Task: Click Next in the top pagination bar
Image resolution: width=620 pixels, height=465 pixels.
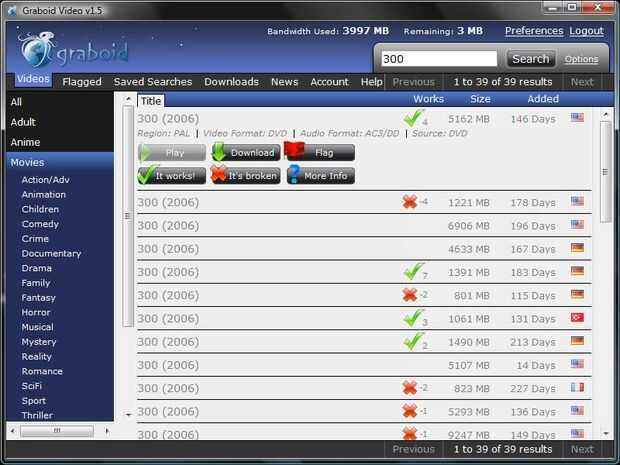Action: (x=582, y=82)
